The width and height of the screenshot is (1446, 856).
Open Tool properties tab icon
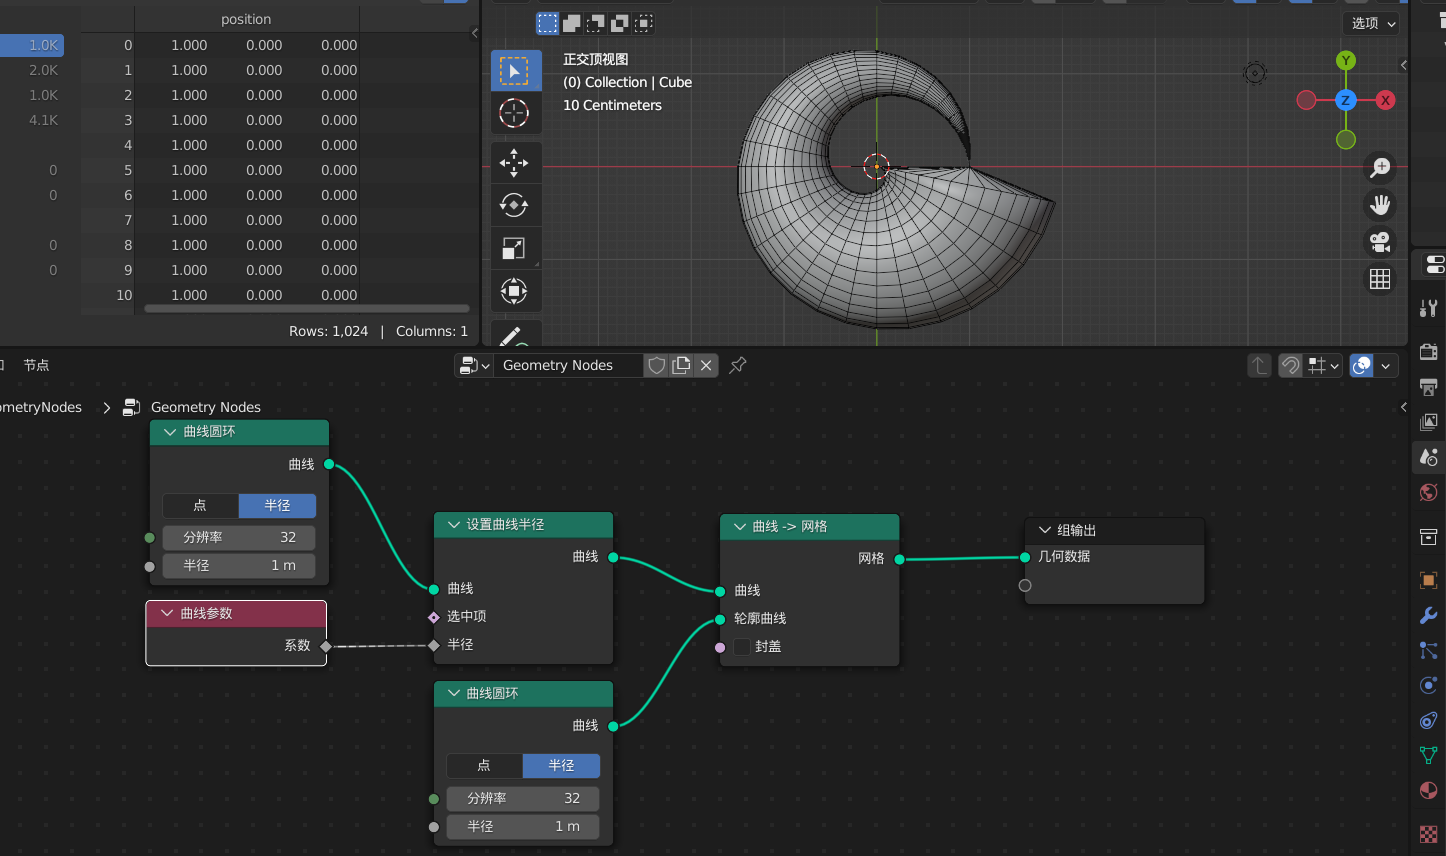[1429, 308]
